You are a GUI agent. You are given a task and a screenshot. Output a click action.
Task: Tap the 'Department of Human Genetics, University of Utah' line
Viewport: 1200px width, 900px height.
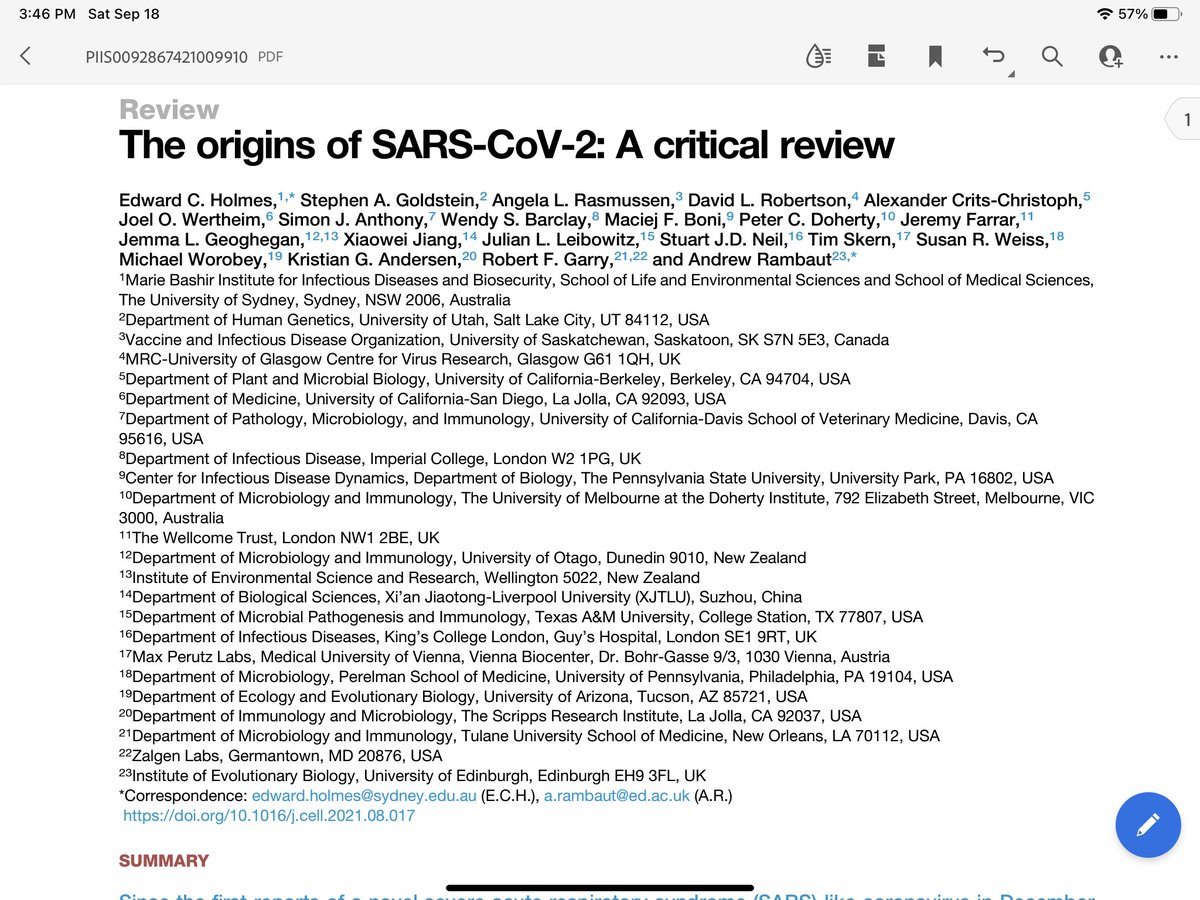[x=414, y=320]
